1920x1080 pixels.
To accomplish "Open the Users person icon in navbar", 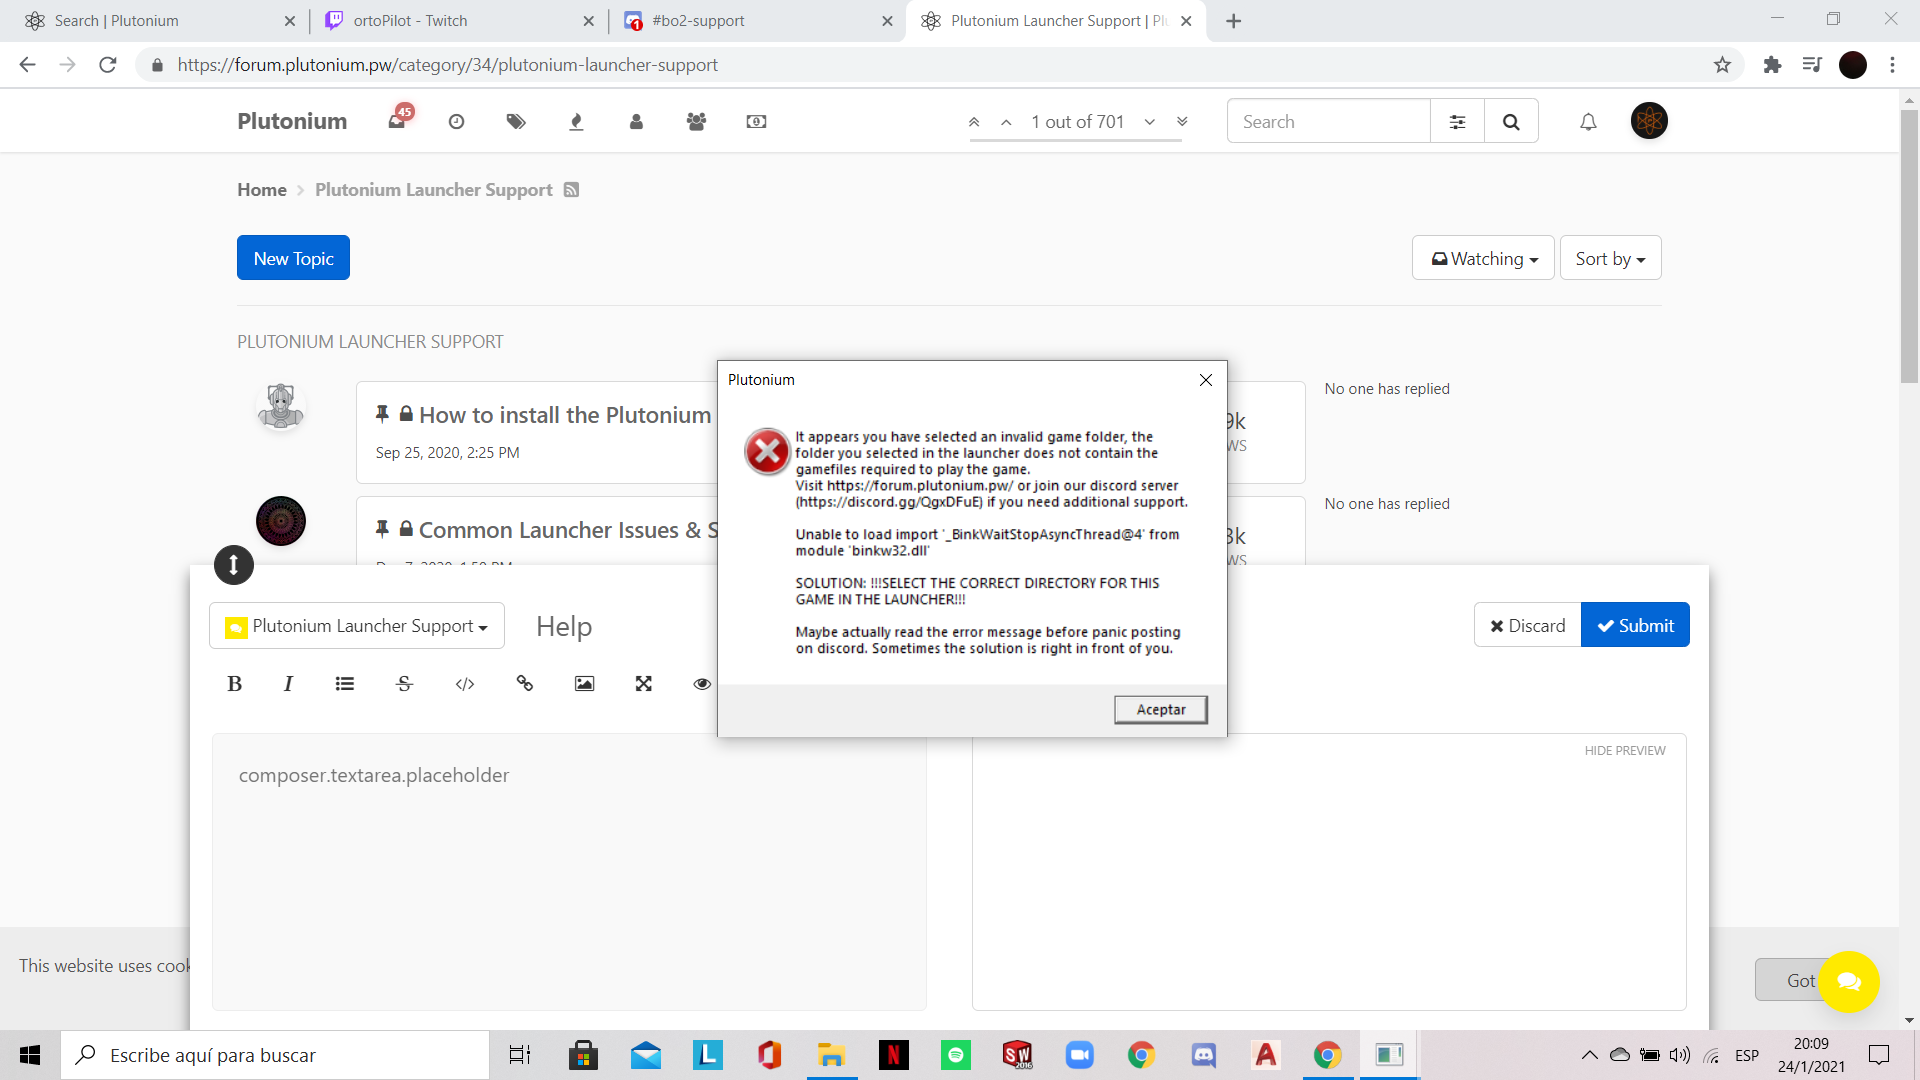I will point(636,122).
